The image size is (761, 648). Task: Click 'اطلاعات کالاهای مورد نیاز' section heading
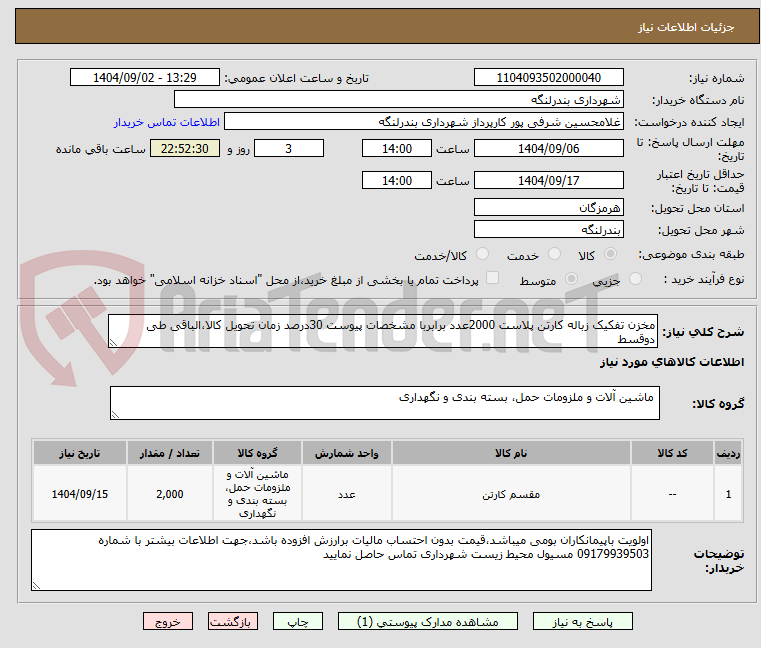[672, 362]
